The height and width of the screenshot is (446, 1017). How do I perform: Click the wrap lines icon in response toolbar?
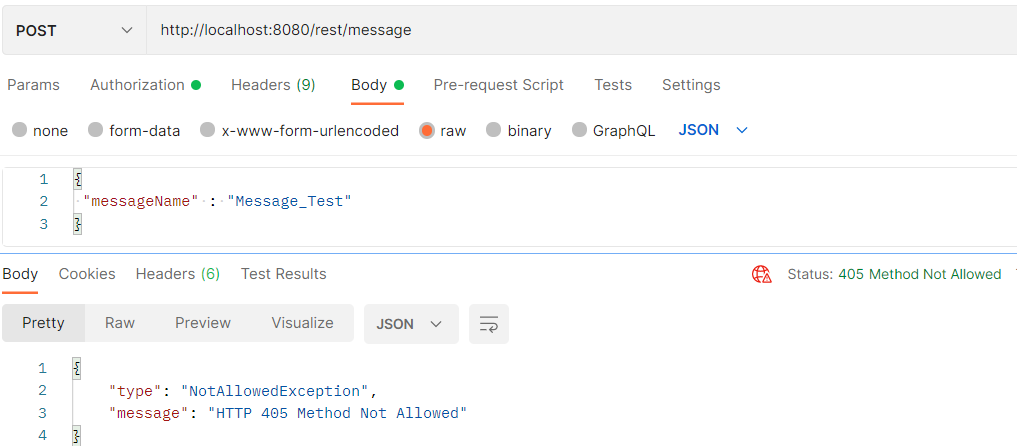click(x=489, y=324)
